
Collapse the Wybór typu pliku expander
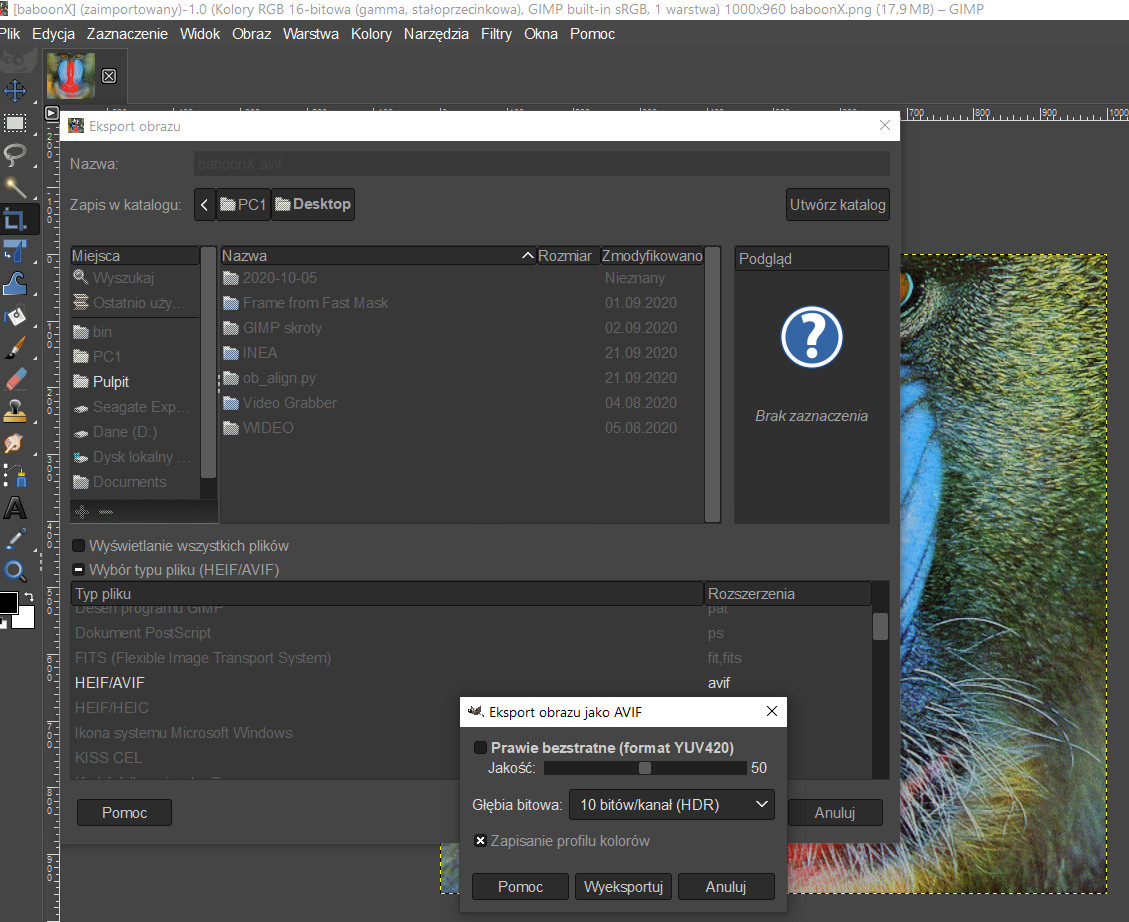coord(79,570)
